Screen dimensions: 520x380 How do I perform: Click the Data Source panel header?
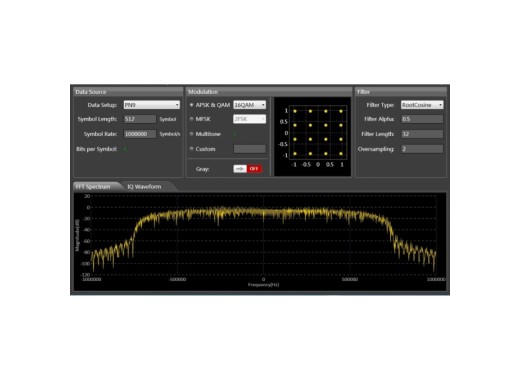128,92
